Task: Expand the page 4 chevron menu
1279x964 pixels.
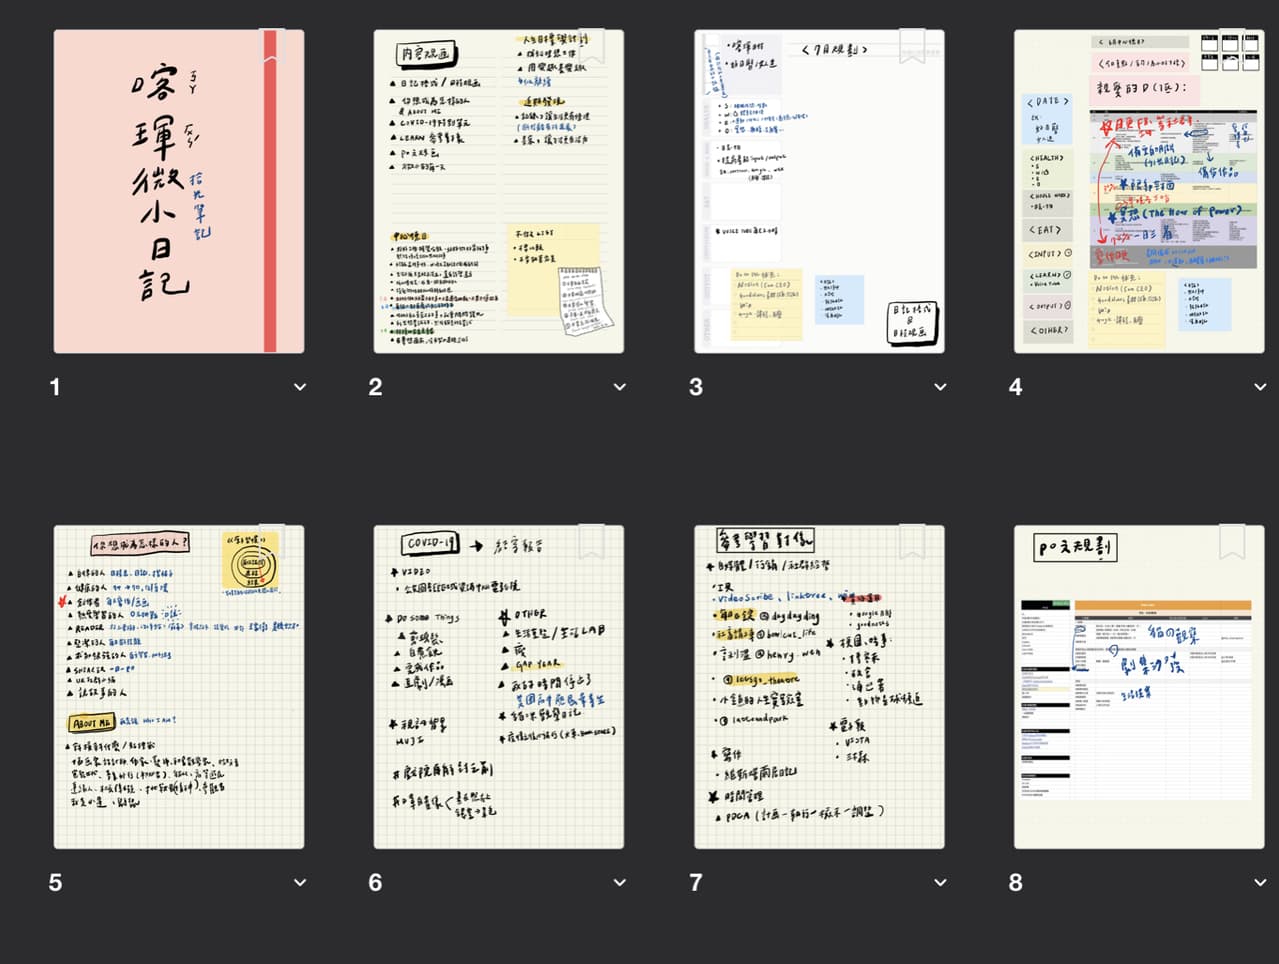Action: click(x=1260, y=387)
